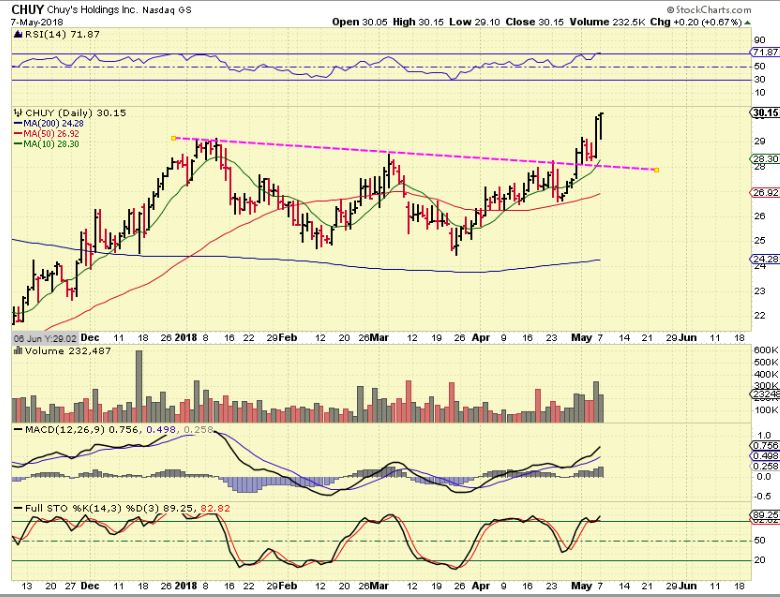Select the MA(200) 24.28 legend entry
The image size is (780, 597).
(x=49, y=123)
